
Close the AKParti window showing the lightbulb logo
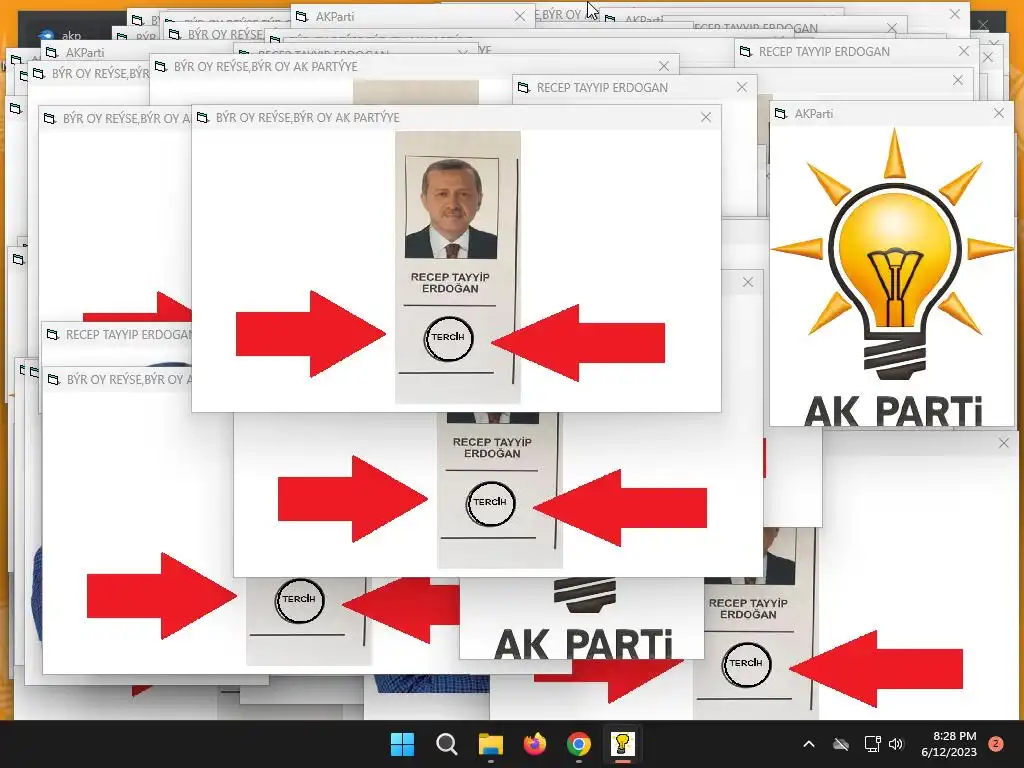point(999,113)
